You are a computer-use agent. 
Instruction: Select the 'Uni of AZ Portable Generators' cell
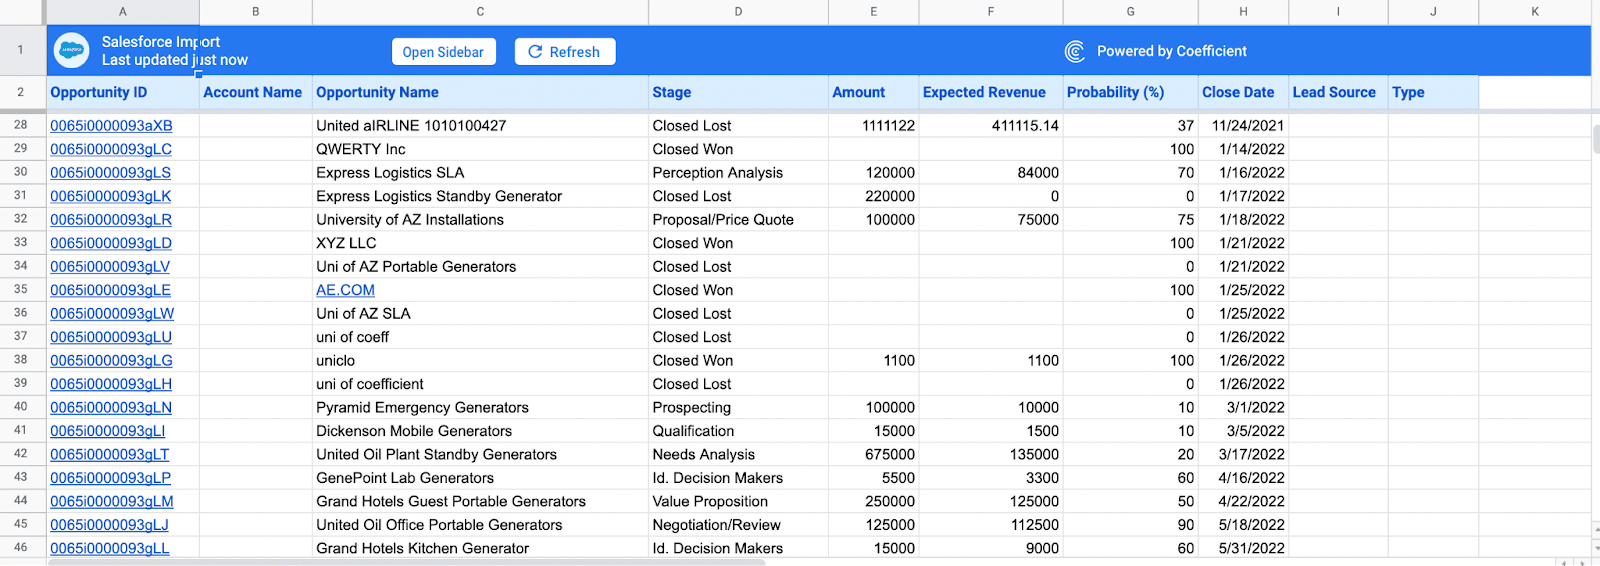(480, 267)
